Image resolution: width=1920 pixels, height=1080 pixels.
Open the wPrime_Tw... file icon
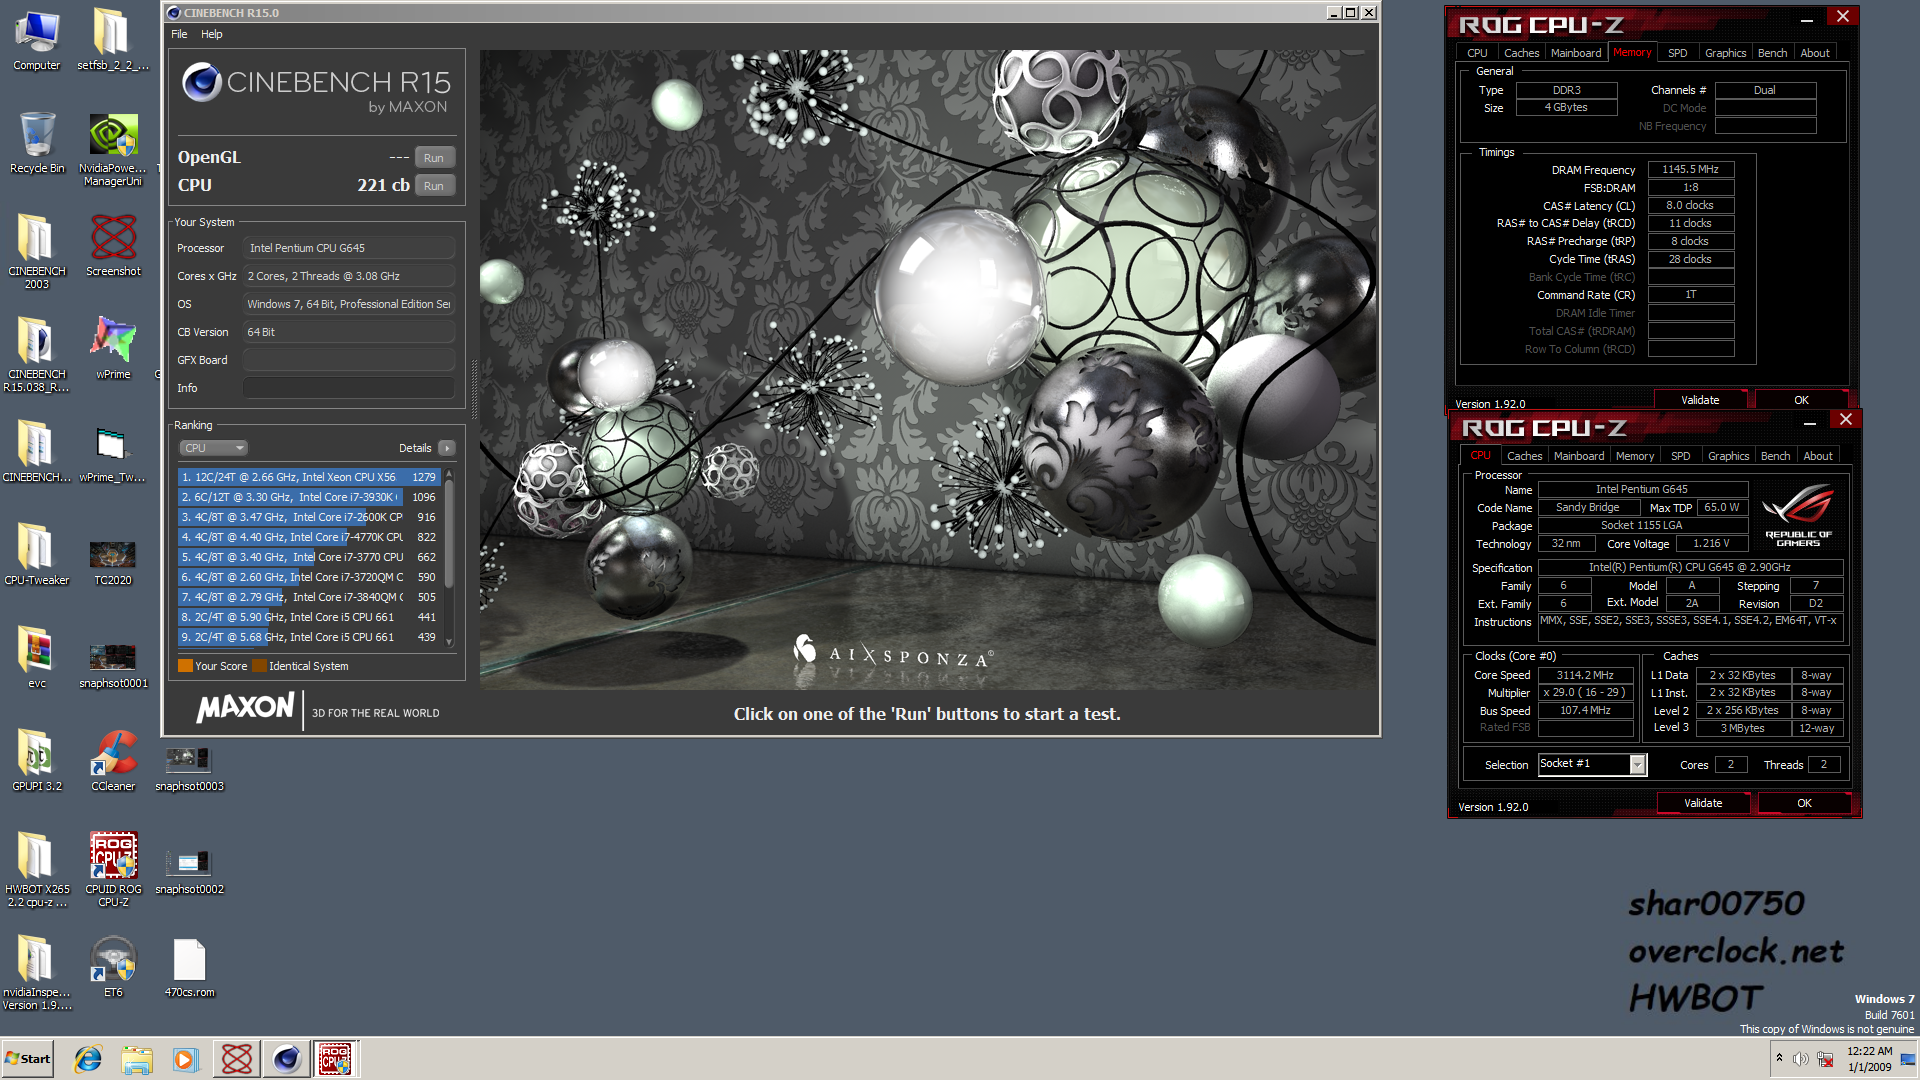(113, 453)
